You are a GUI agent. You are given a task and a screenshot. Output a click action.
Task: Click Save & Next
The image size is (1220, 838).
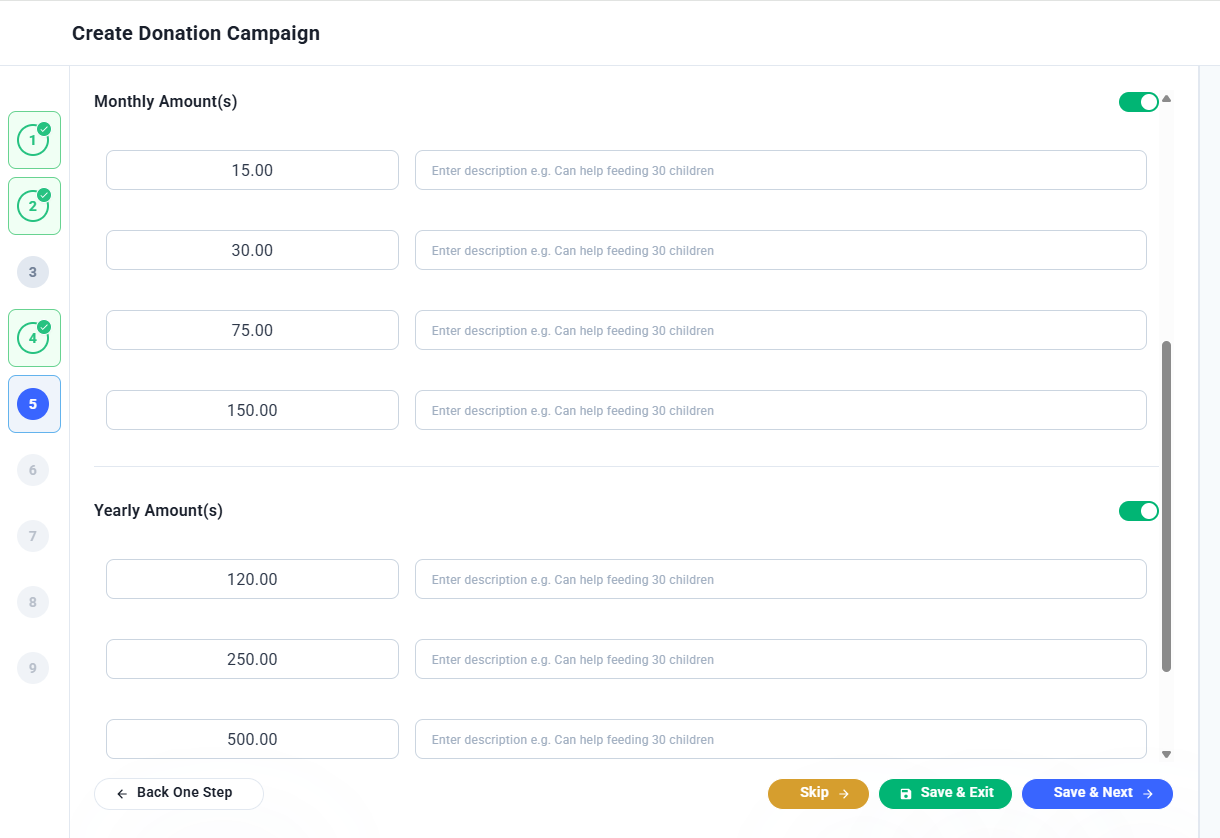[1097, 793]
